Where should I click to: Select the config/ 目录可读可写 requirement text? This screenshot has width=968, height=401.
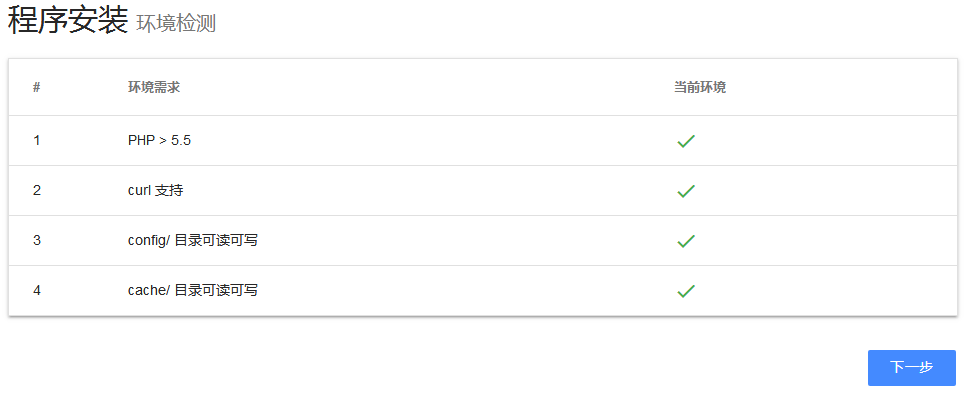193,241
